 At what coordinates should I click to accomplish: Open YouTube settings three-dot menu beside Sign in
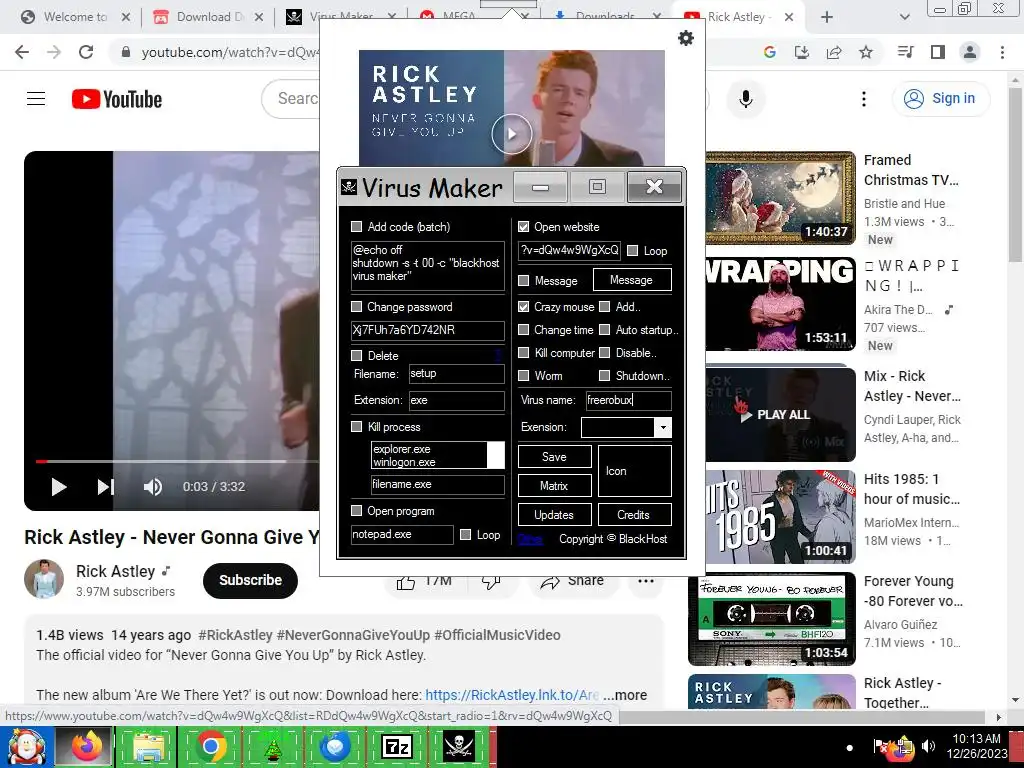click(x=864, y=99)
